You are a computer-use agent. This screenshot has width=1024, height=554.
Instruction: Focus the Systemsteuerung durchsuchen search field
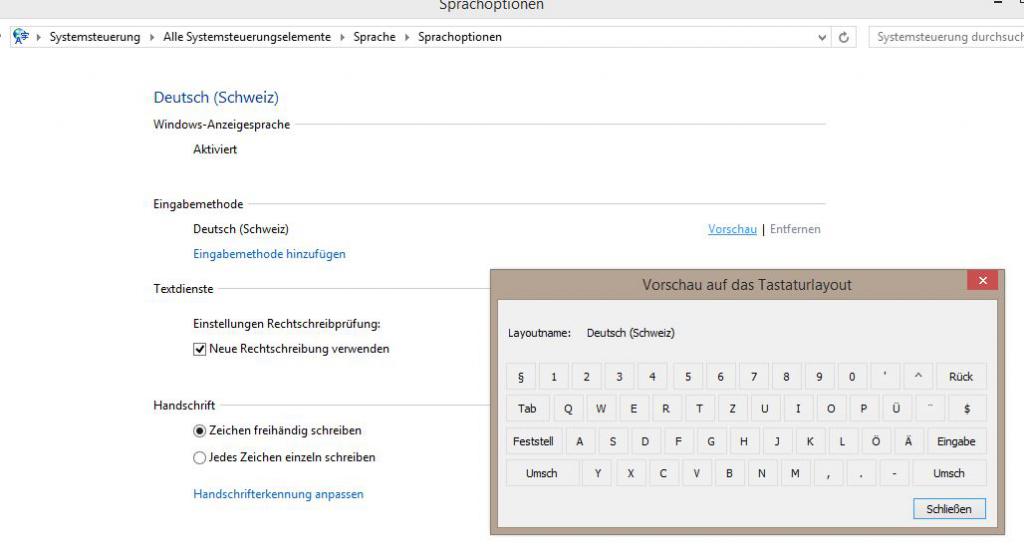click(x=947, y=37)
